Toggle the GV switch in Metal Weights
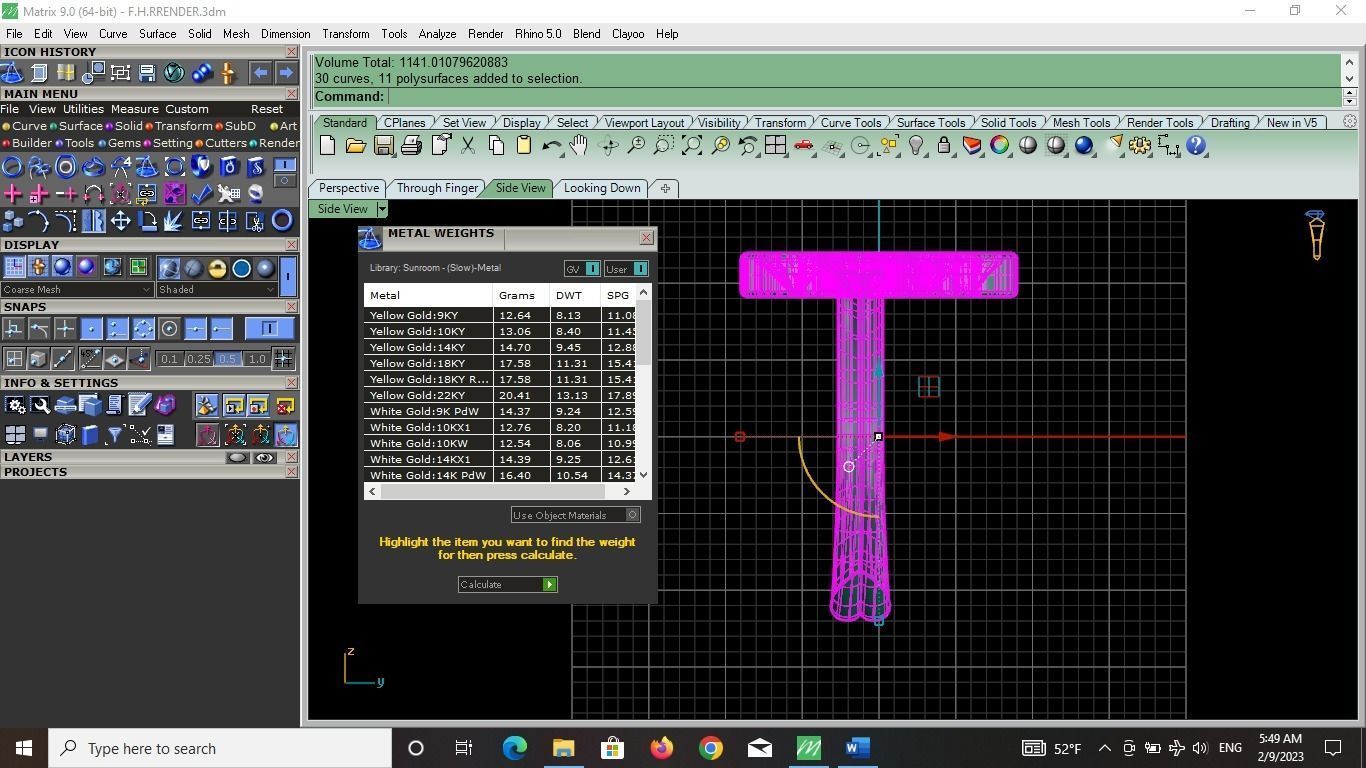 pos(582,269)
